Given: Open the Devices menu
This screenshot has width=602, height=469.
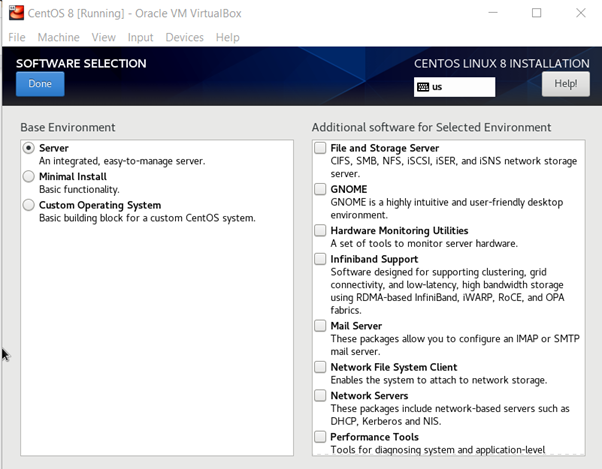Looking at the screenshot, I should [184, 37].
